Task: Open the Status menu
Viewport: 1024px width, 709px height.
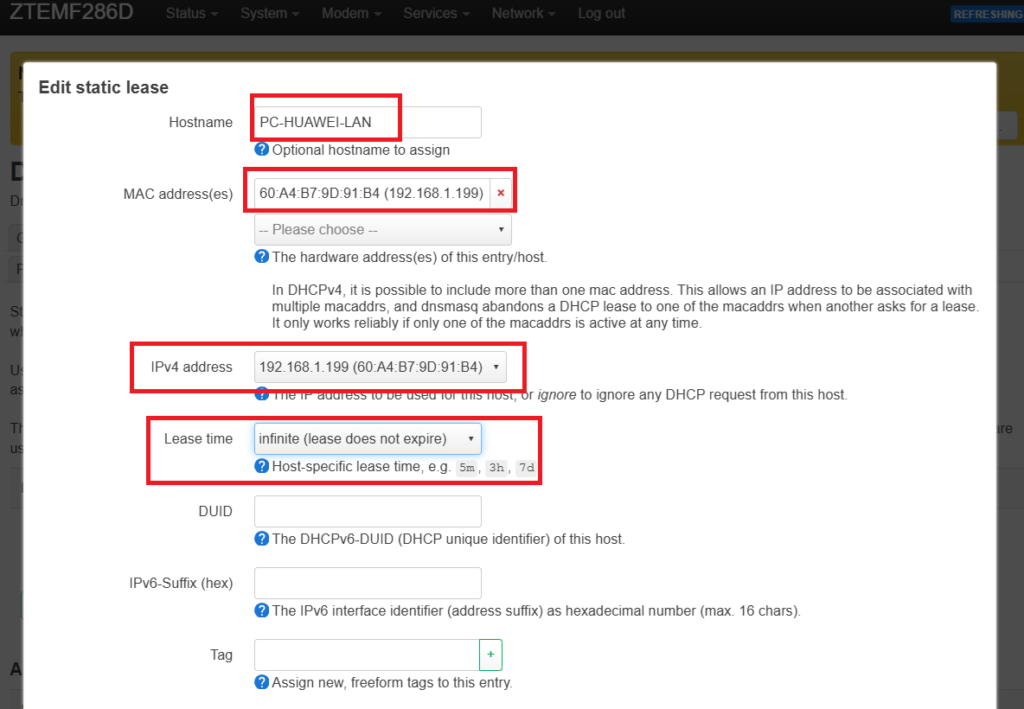Action: [192, 13]
